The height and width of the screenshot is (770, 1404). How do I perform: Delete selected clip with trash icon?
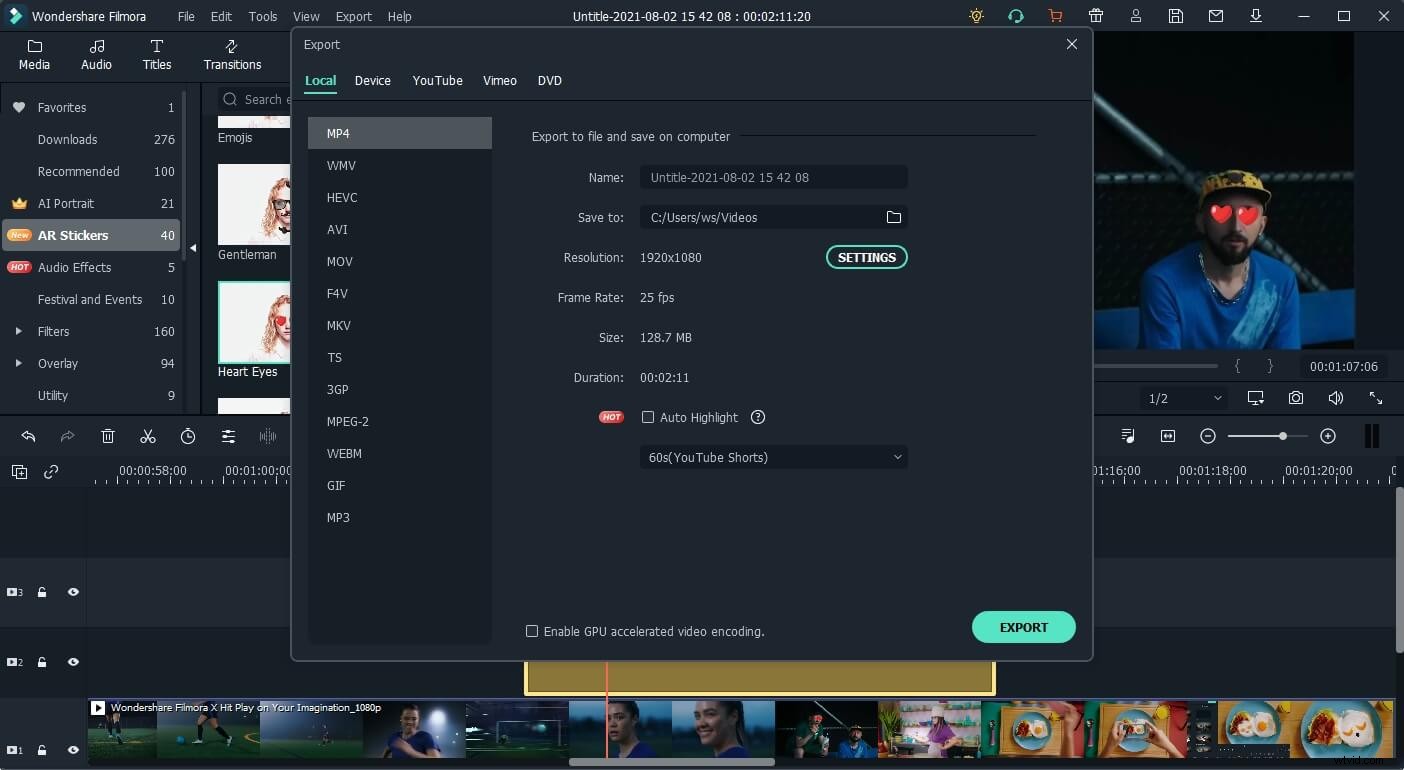click(108, 436)
